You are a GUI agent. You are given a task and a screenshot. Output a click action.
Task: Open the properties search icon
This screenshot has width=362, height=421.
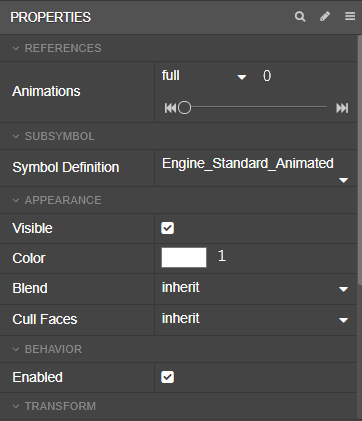pyautogui.click(x=300, y=17)
